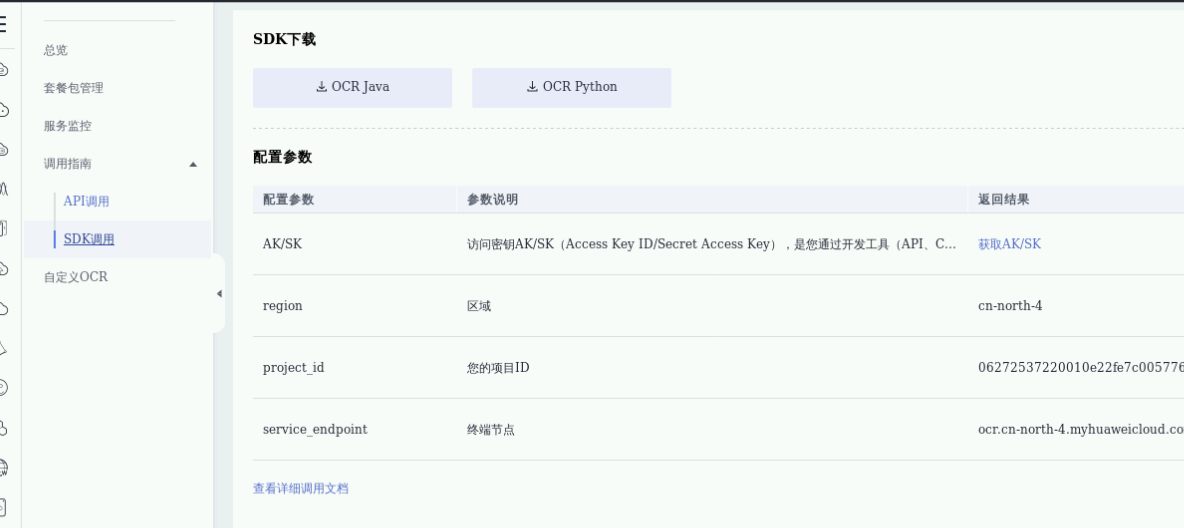
Task: Open 总览 in the sidebar
Action: (x=56, y=50)
